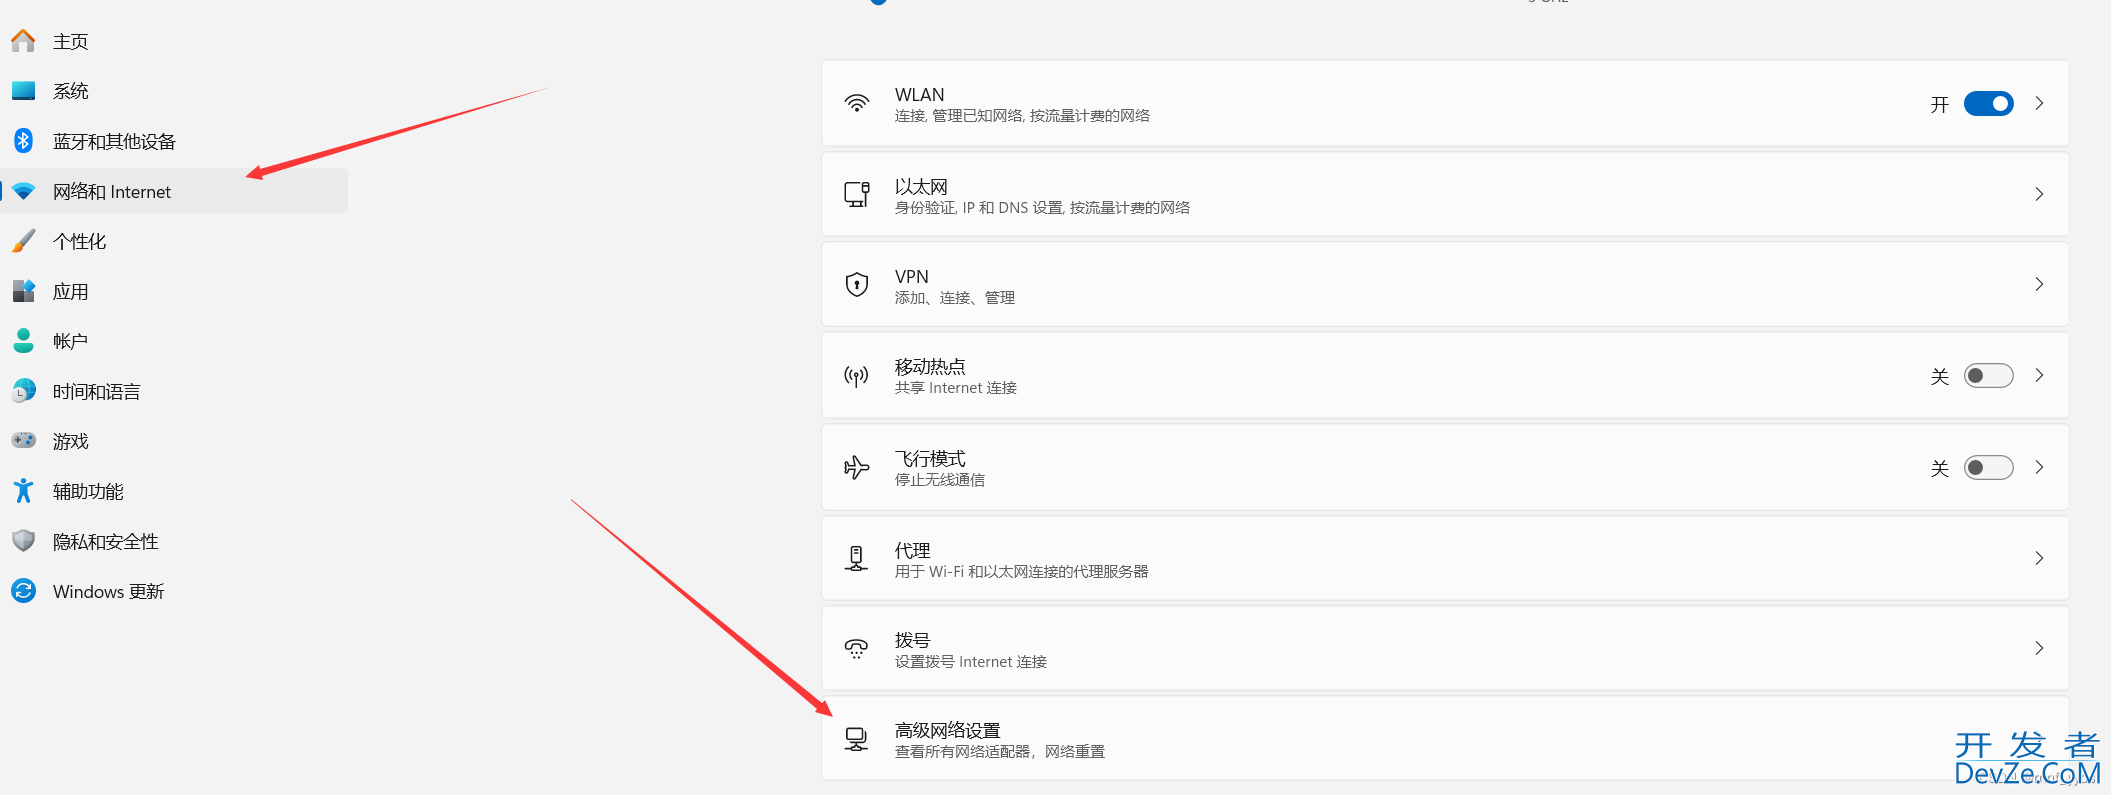Click WLAN title text

[919, 95]
